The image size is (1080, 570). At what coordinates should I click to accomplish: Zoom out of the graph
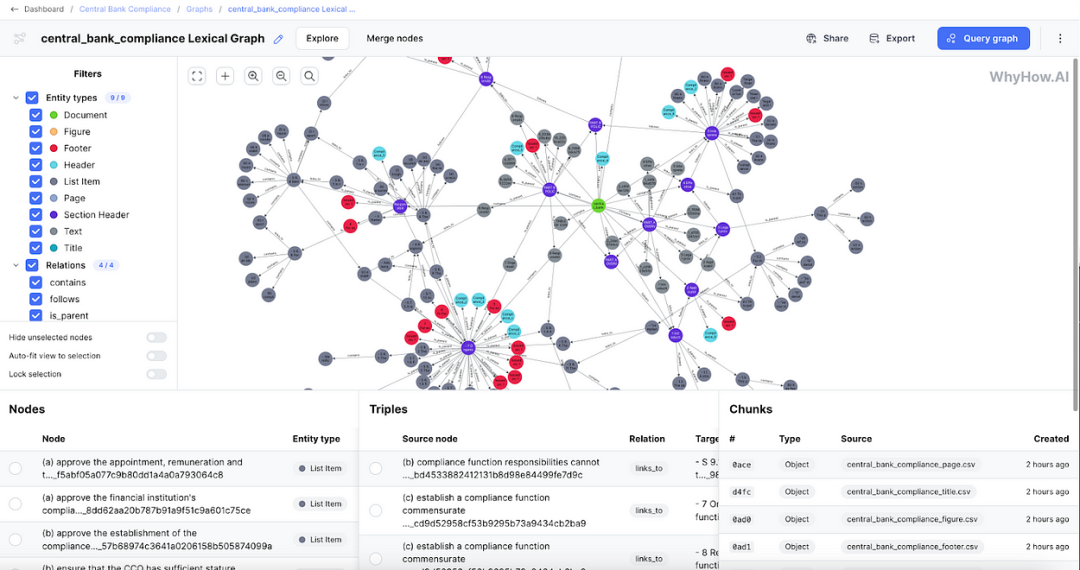pyautogui.click(x=281, y=76)
